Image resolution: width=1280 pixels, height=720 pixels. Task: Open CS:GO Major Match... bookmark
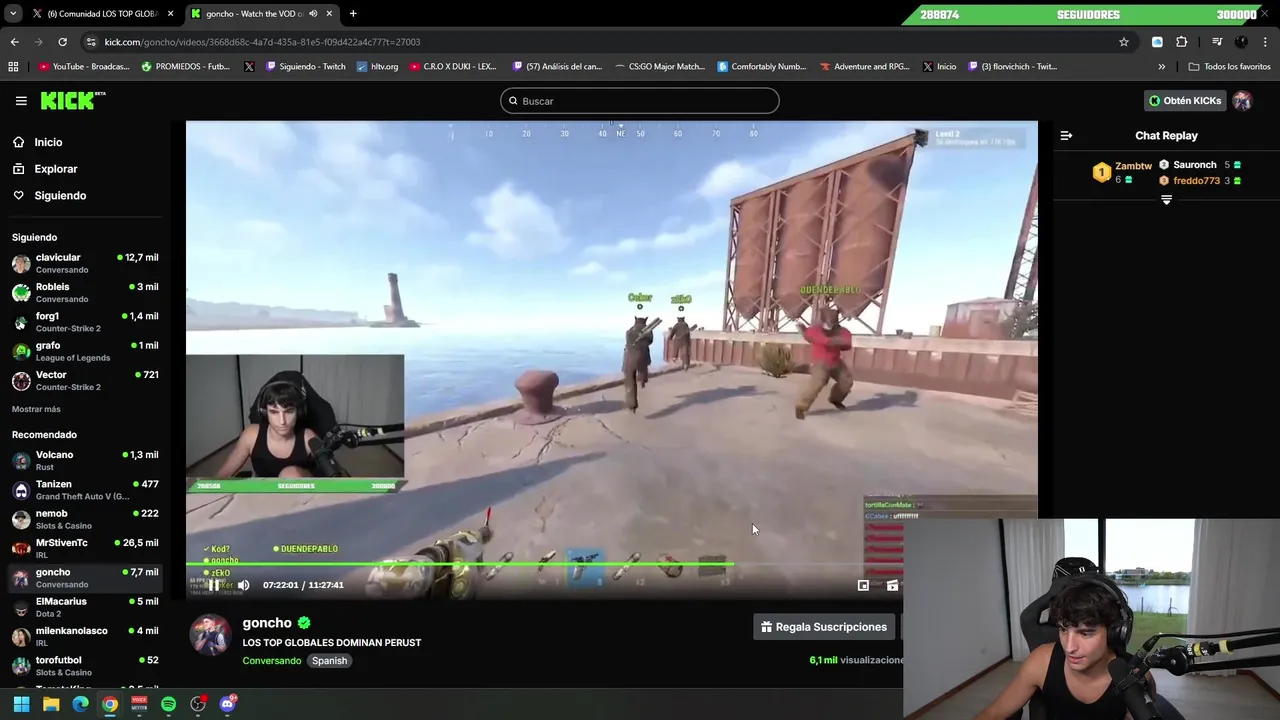660,67
